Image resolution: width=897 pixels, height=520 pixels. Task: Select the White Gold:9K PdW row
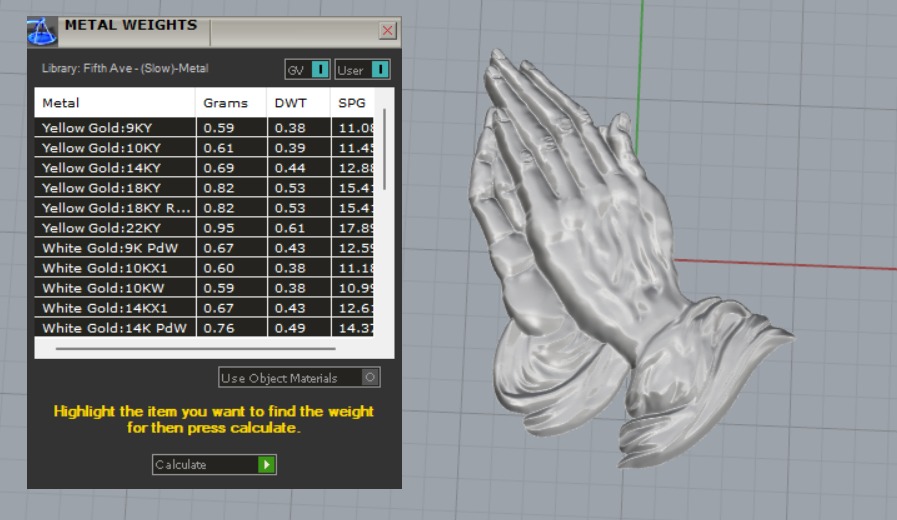[204, 248]
